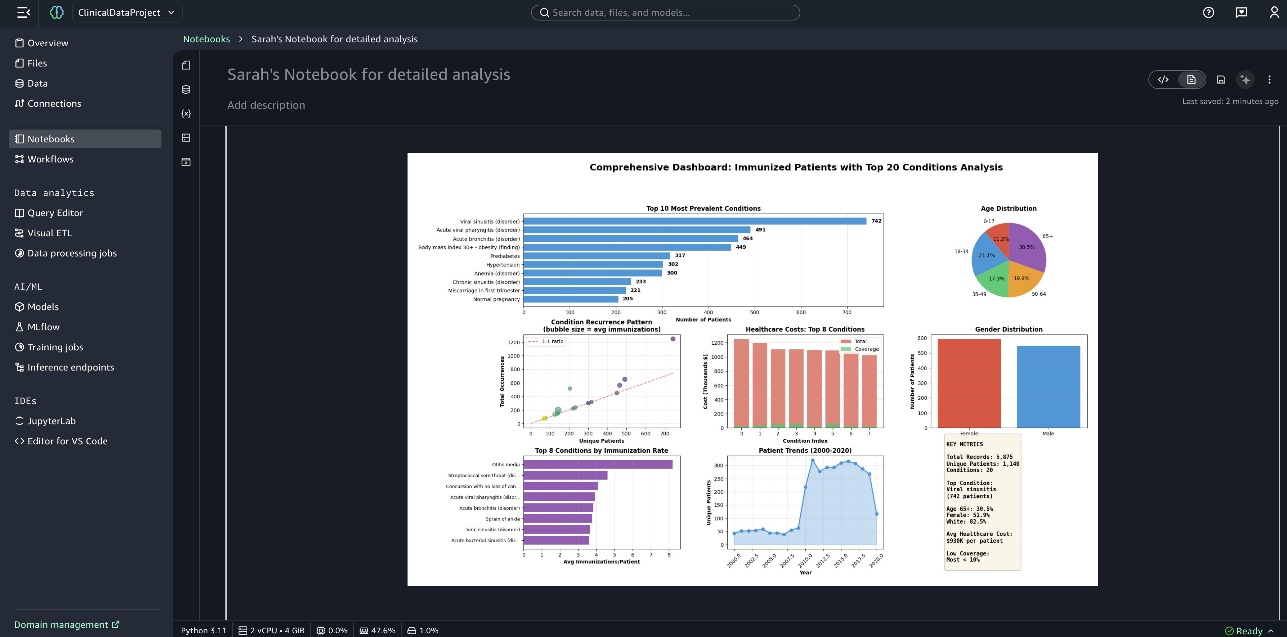
Task: Click the Add description field
Action: (266, 105)
